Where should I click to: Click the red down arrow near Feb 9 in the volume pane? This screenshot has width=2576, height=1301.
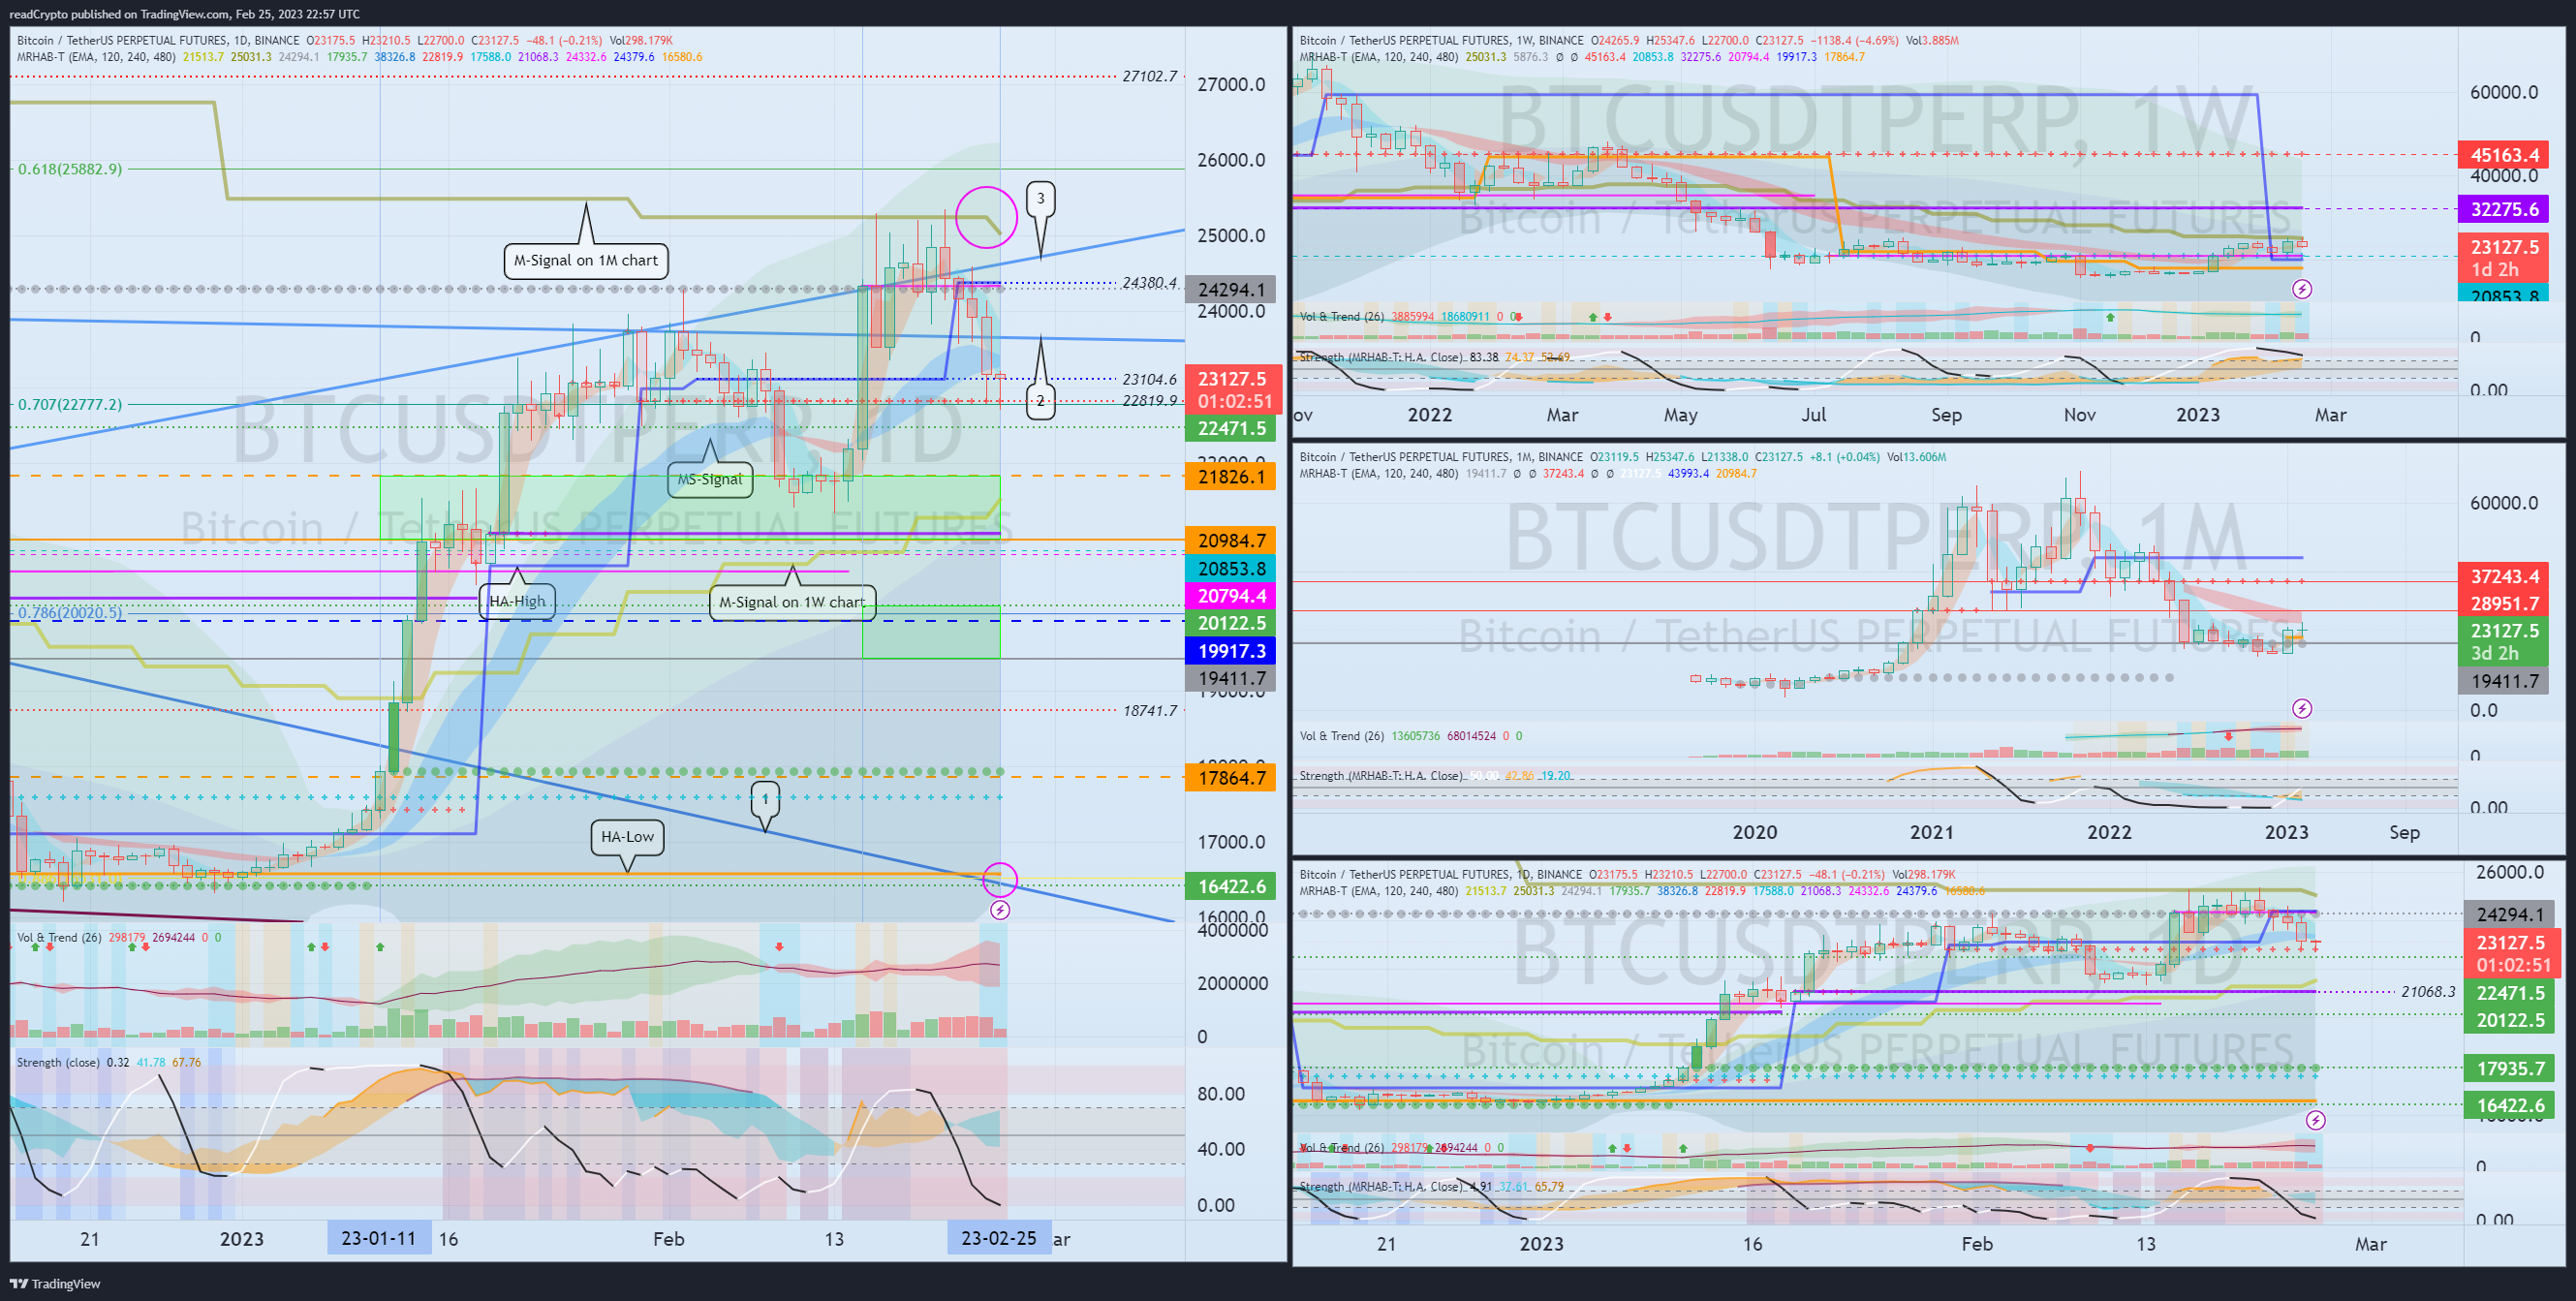click(x=779, y=946)
